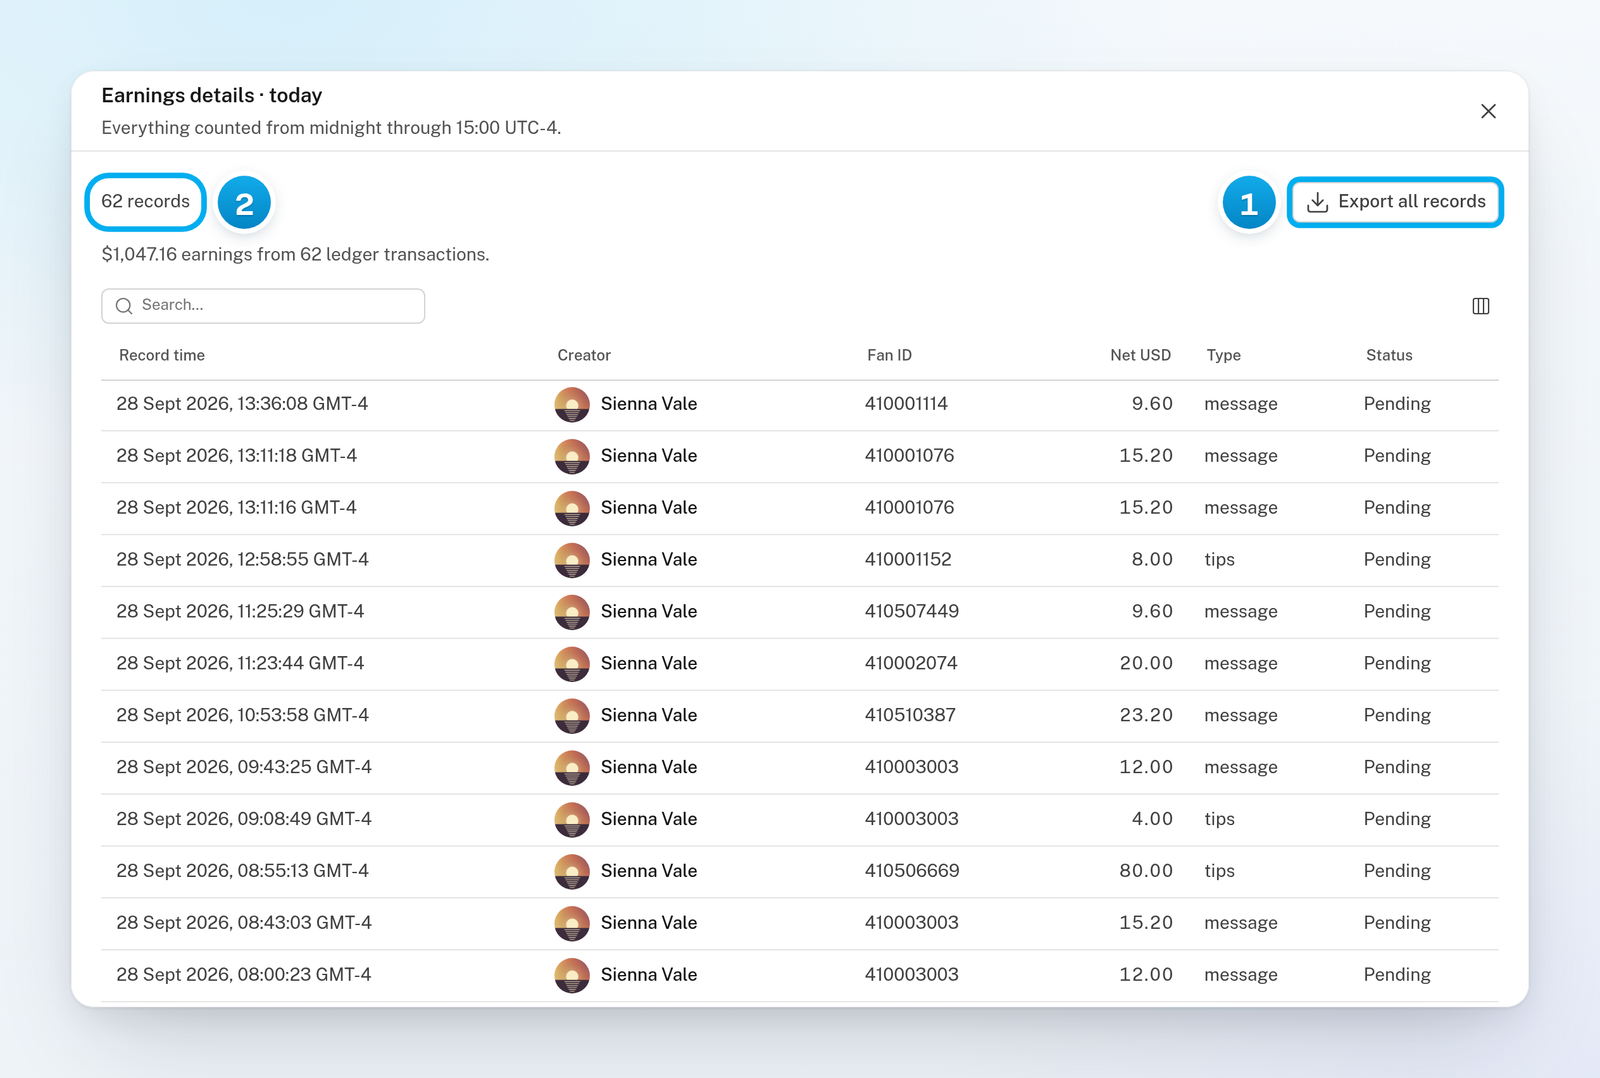
Task: Sort by Record time column header
Action: point(162,355)
